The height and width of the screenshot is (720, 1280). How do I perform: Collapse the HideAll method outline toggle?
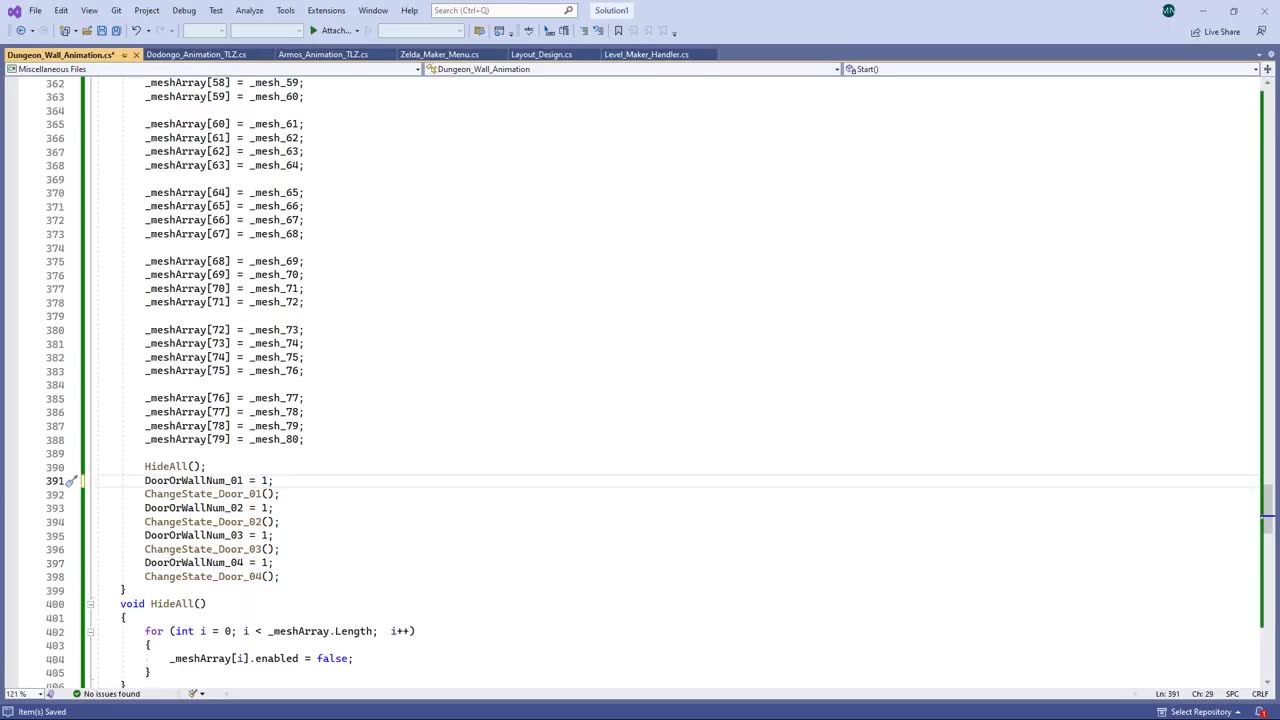click(90, 604)
